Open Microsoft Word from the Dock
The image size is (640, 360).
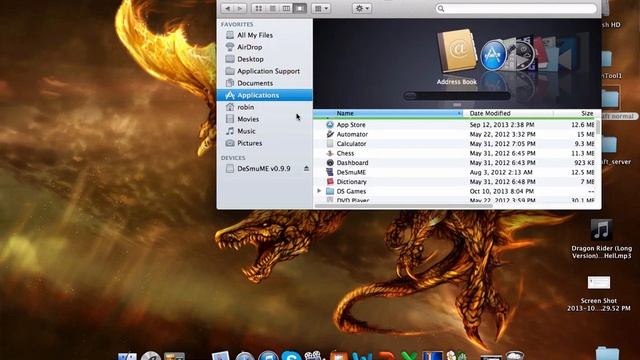tap(362, 356)
